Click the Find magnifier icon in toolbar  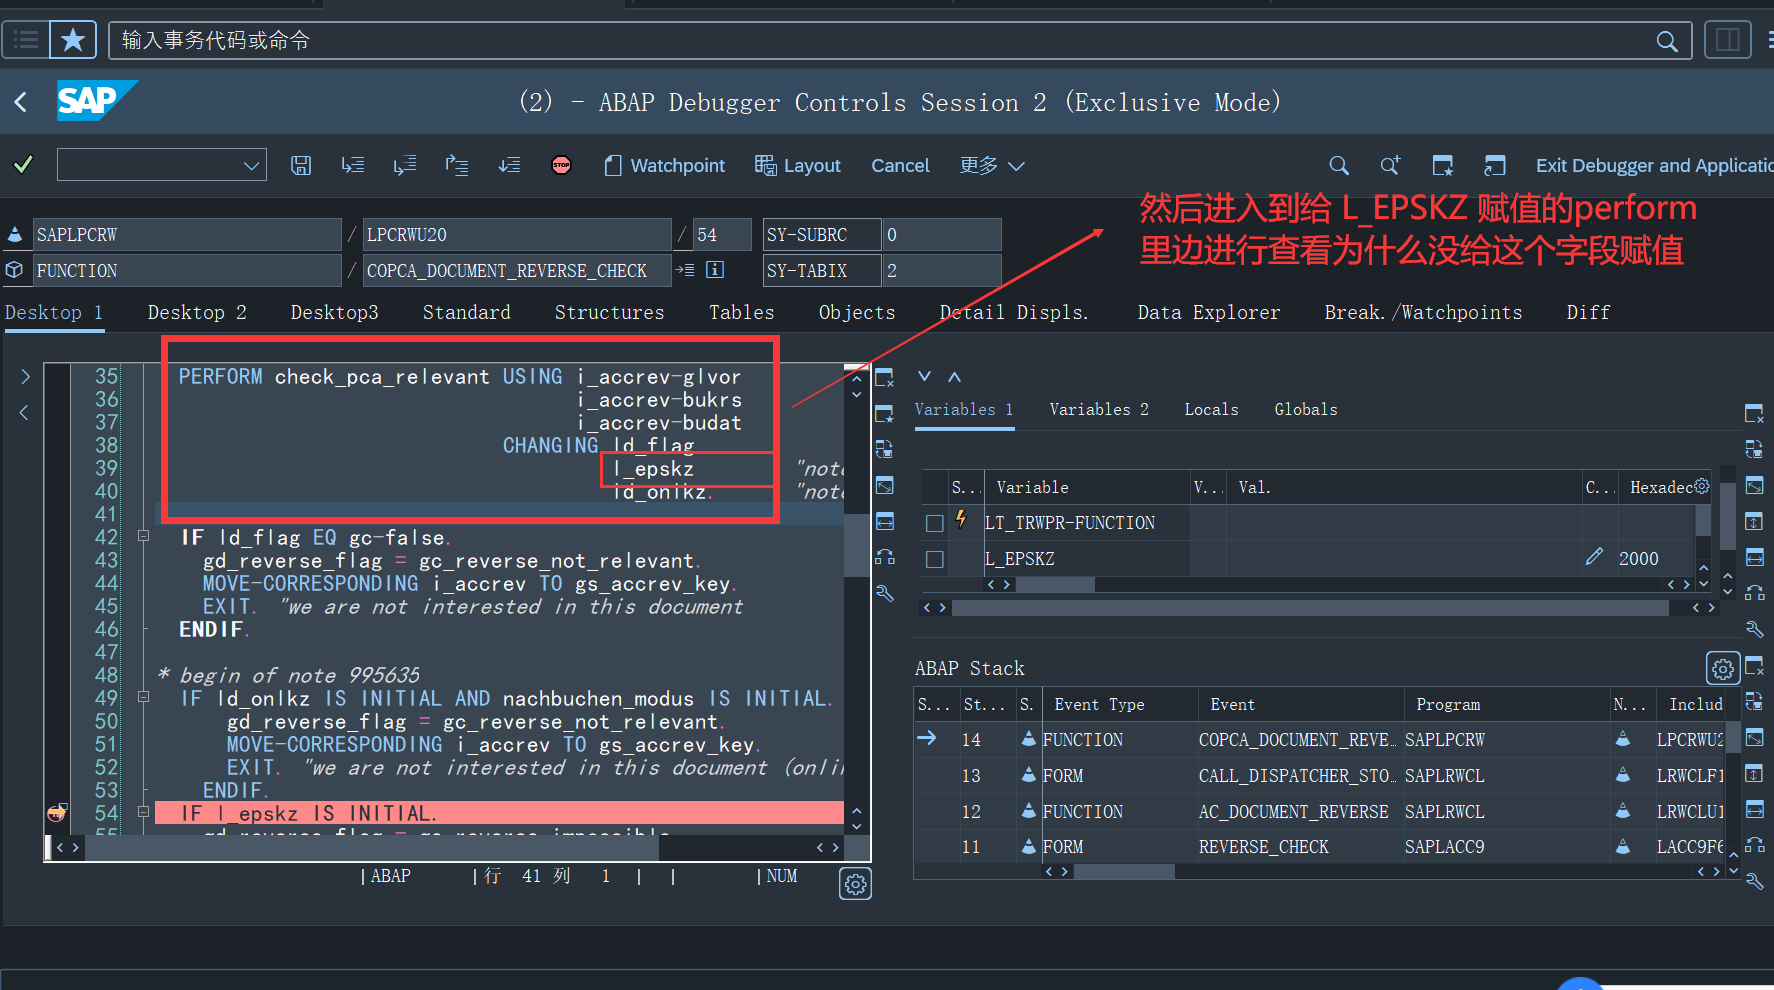tap(1339, 165)
